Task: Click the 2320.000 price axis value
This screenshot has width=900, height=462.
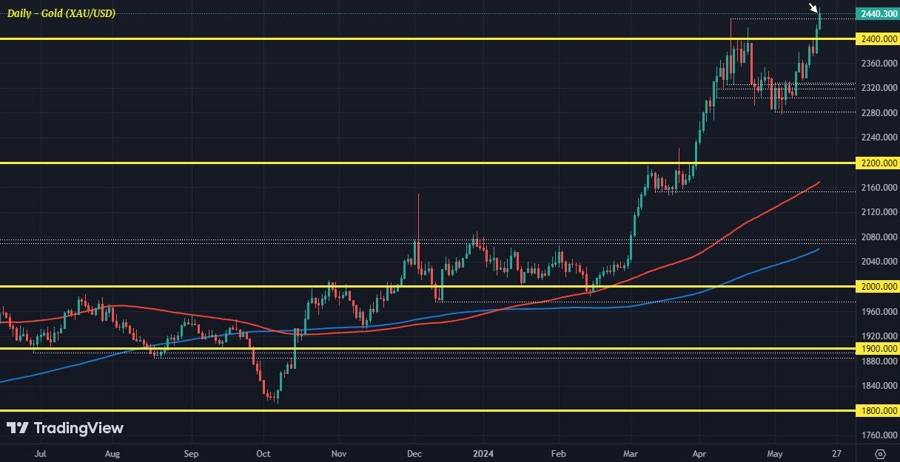Action: [x=878, y=88]
